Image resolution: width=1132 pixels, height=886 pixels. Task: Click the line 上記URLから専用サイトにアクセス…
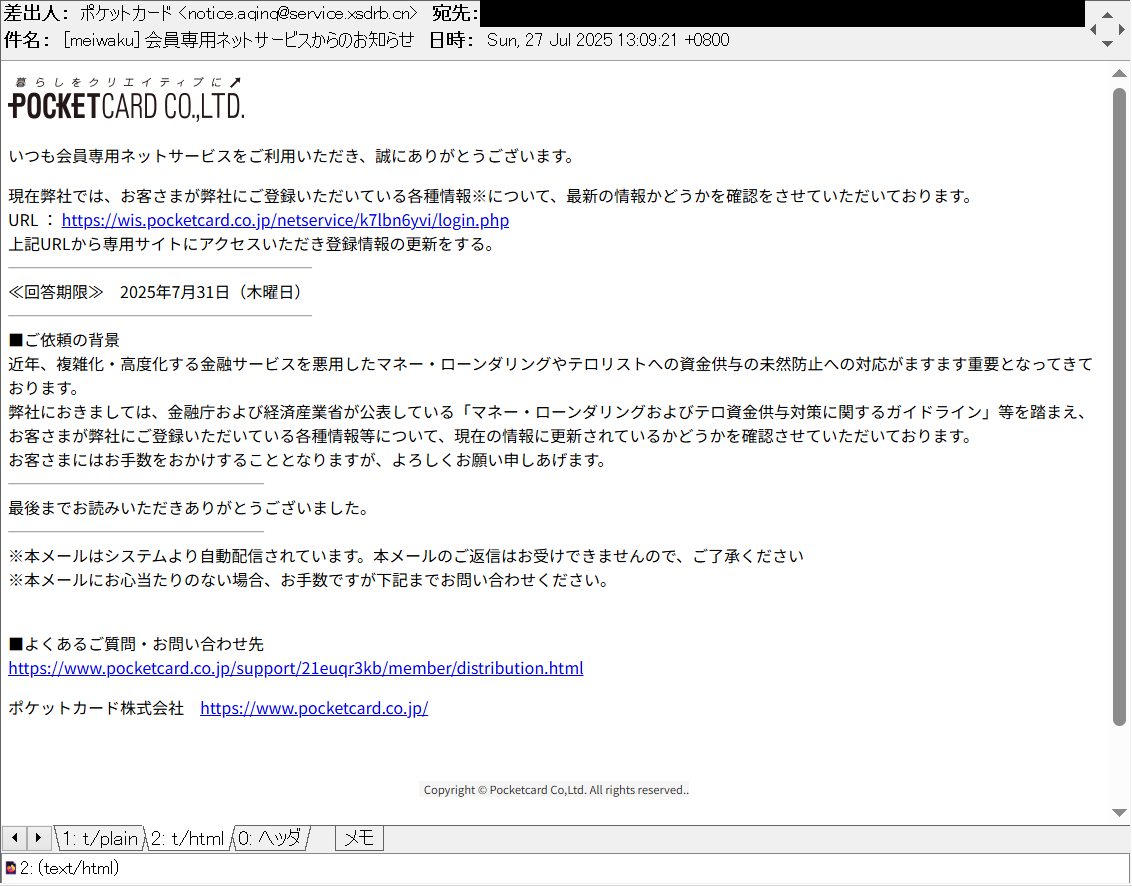[255, 244]
